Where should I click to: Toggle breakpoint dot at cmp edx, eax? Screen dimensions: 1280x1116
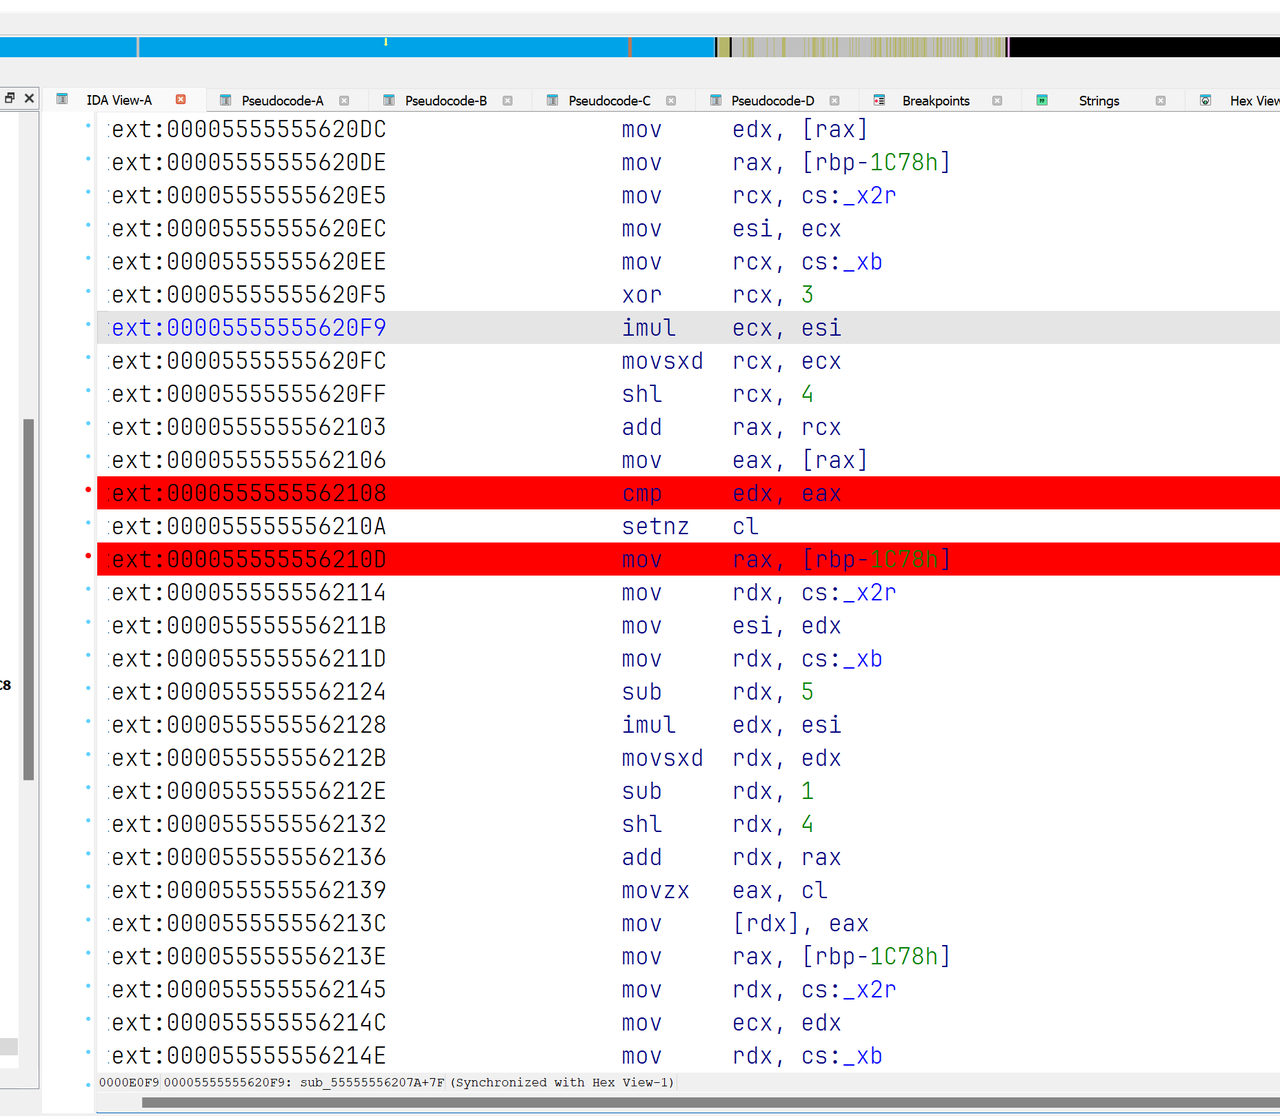pyautogui.click(x=88, y=489)
